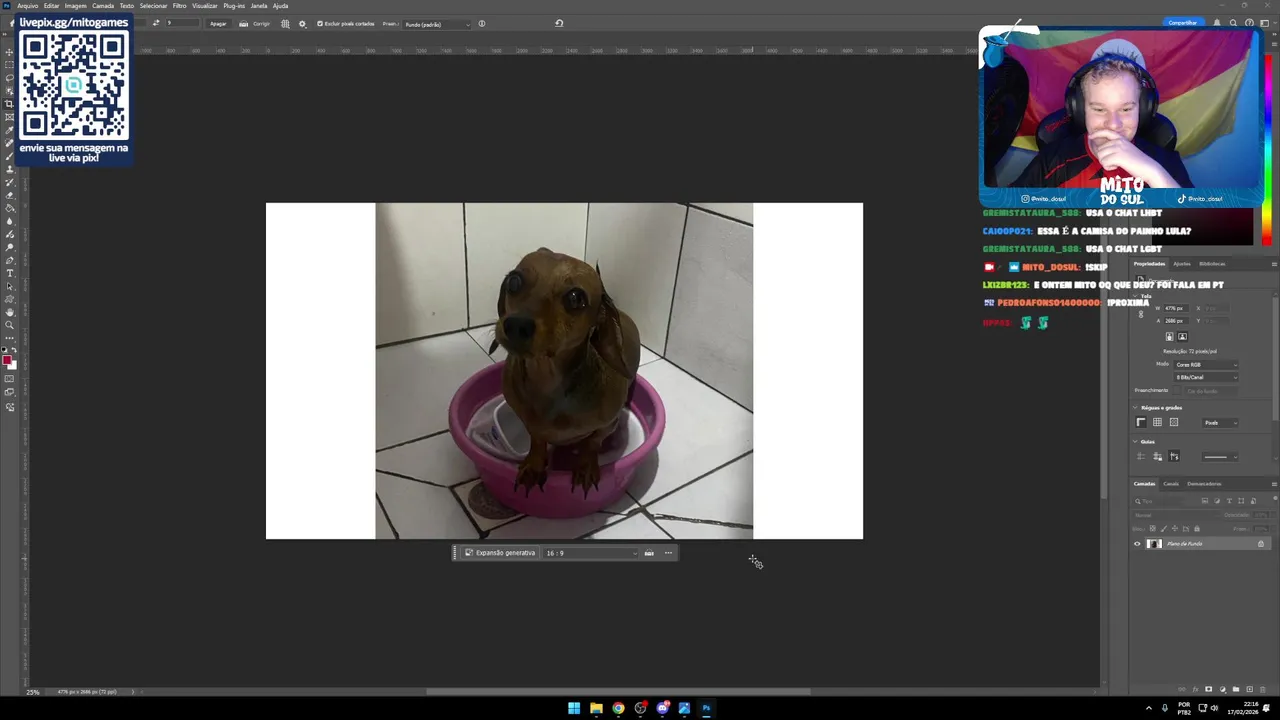Open the Filtro menu
Viewport: 1280px width, 720px height.
coord(180,6)
